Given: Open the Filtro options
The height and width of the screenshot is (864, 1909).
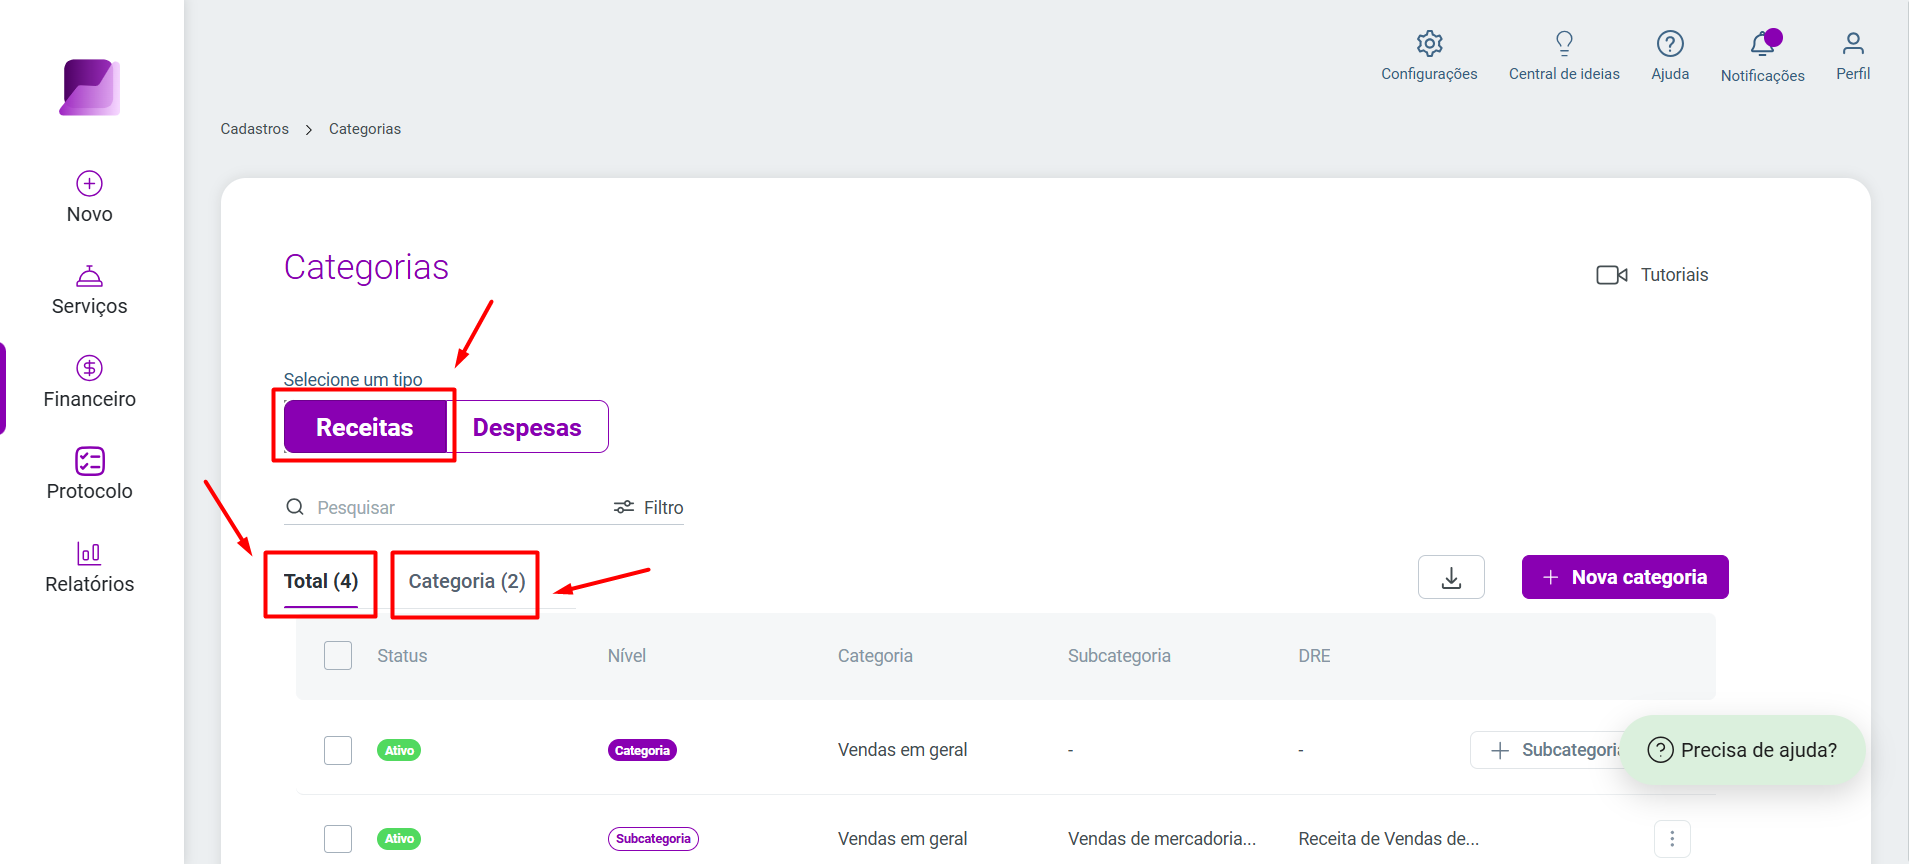Looking at the screenshot, I should pos(649,507).
